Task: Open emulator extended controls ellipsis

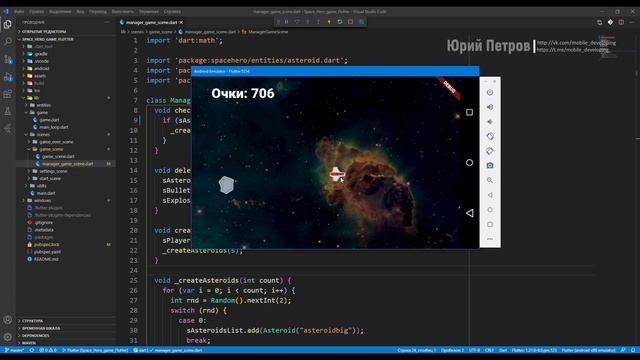Action: pos(490,239)
